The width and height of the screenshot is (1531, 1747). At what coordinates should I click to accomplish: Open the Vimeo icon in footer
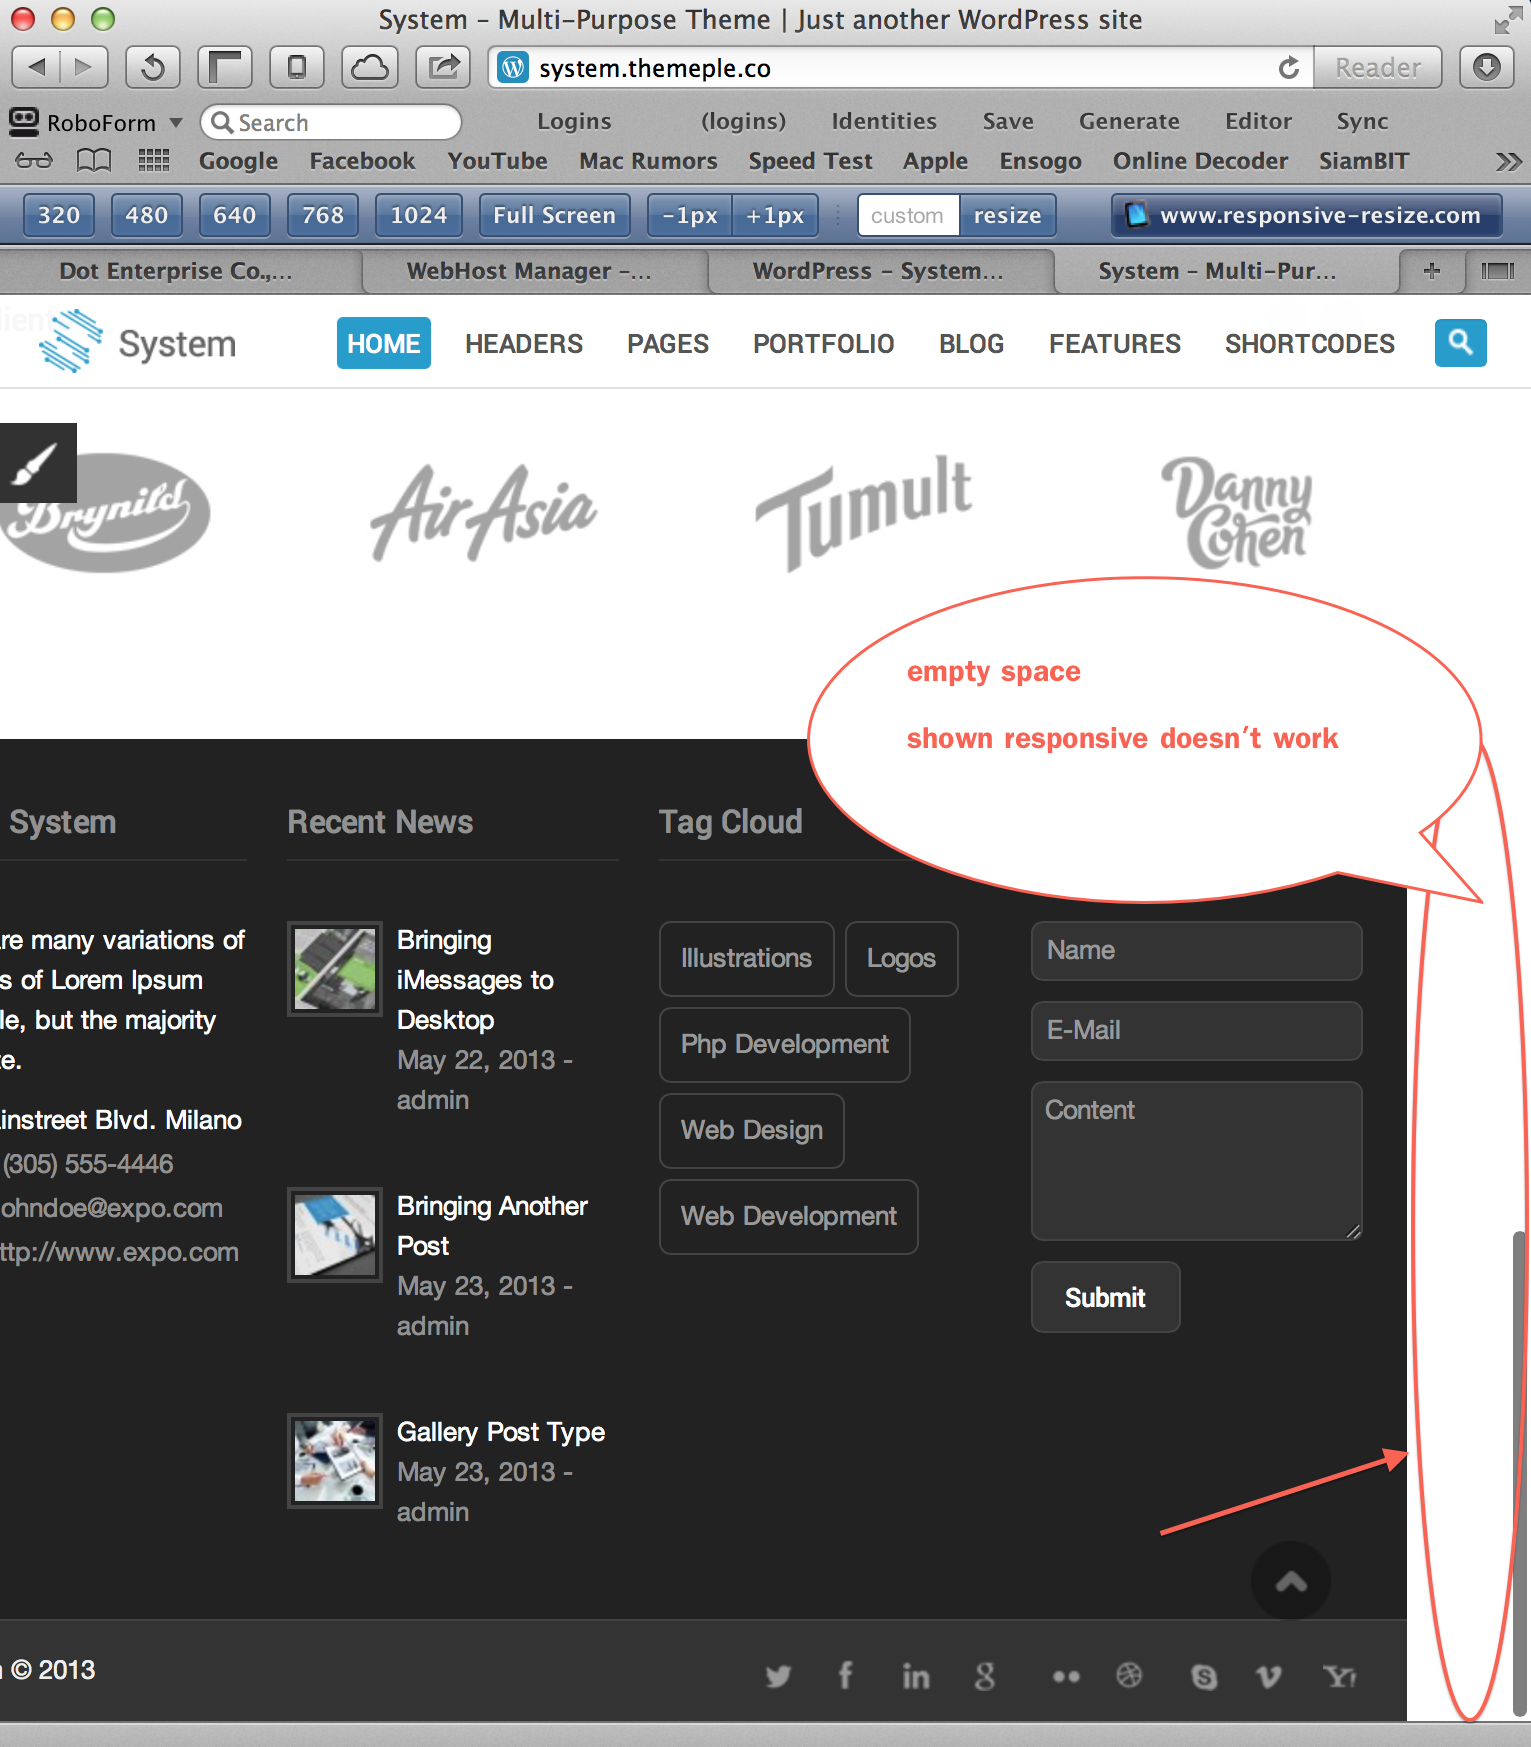pyautogui.click(x=1269, y=1676)
